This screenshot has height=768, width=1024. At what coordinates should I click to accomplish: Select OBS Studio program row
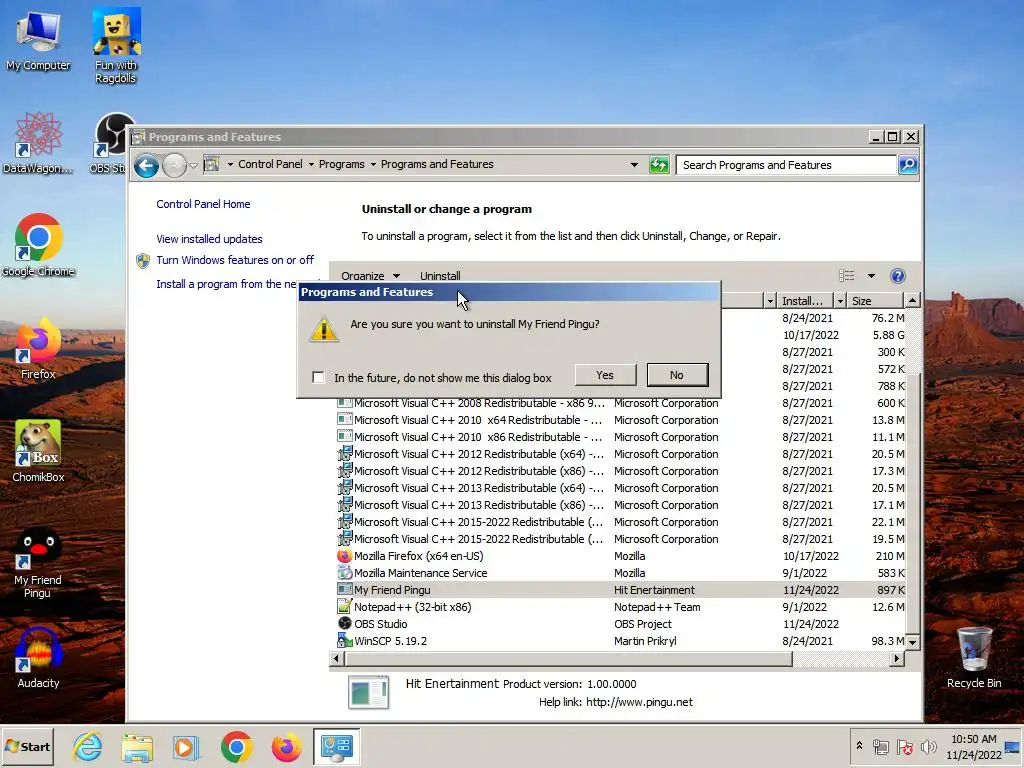click(x=620, y=624)
